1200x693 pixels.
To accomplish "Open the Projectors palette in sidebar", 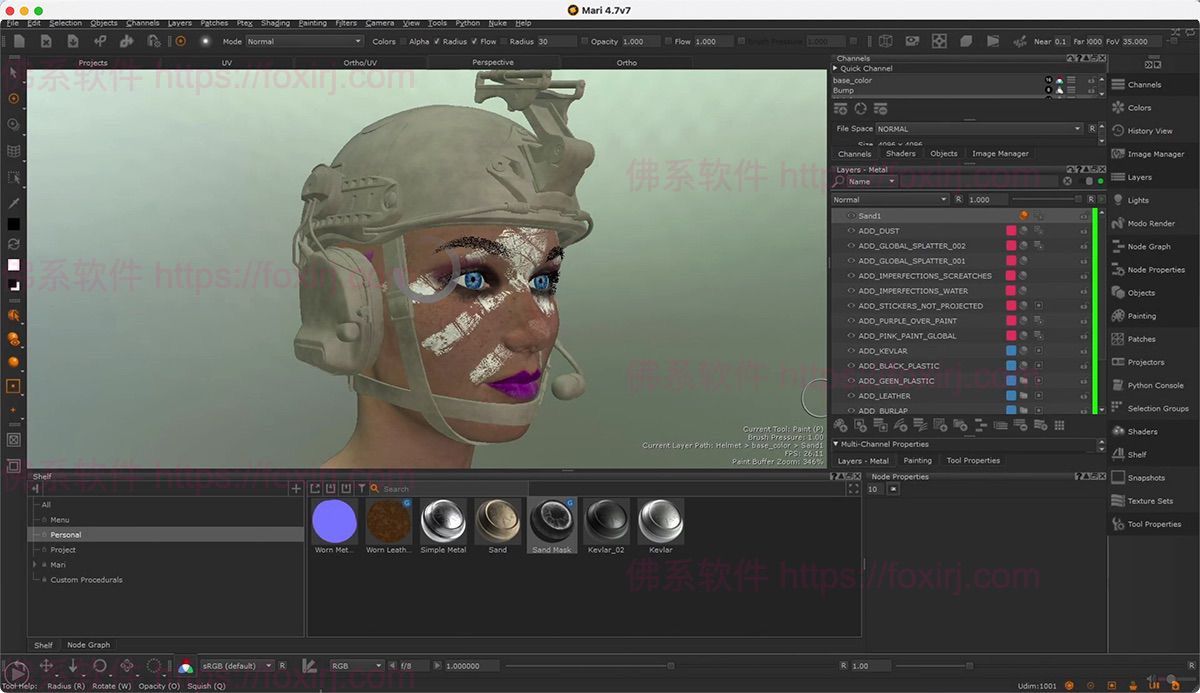I will (1145, 363).
